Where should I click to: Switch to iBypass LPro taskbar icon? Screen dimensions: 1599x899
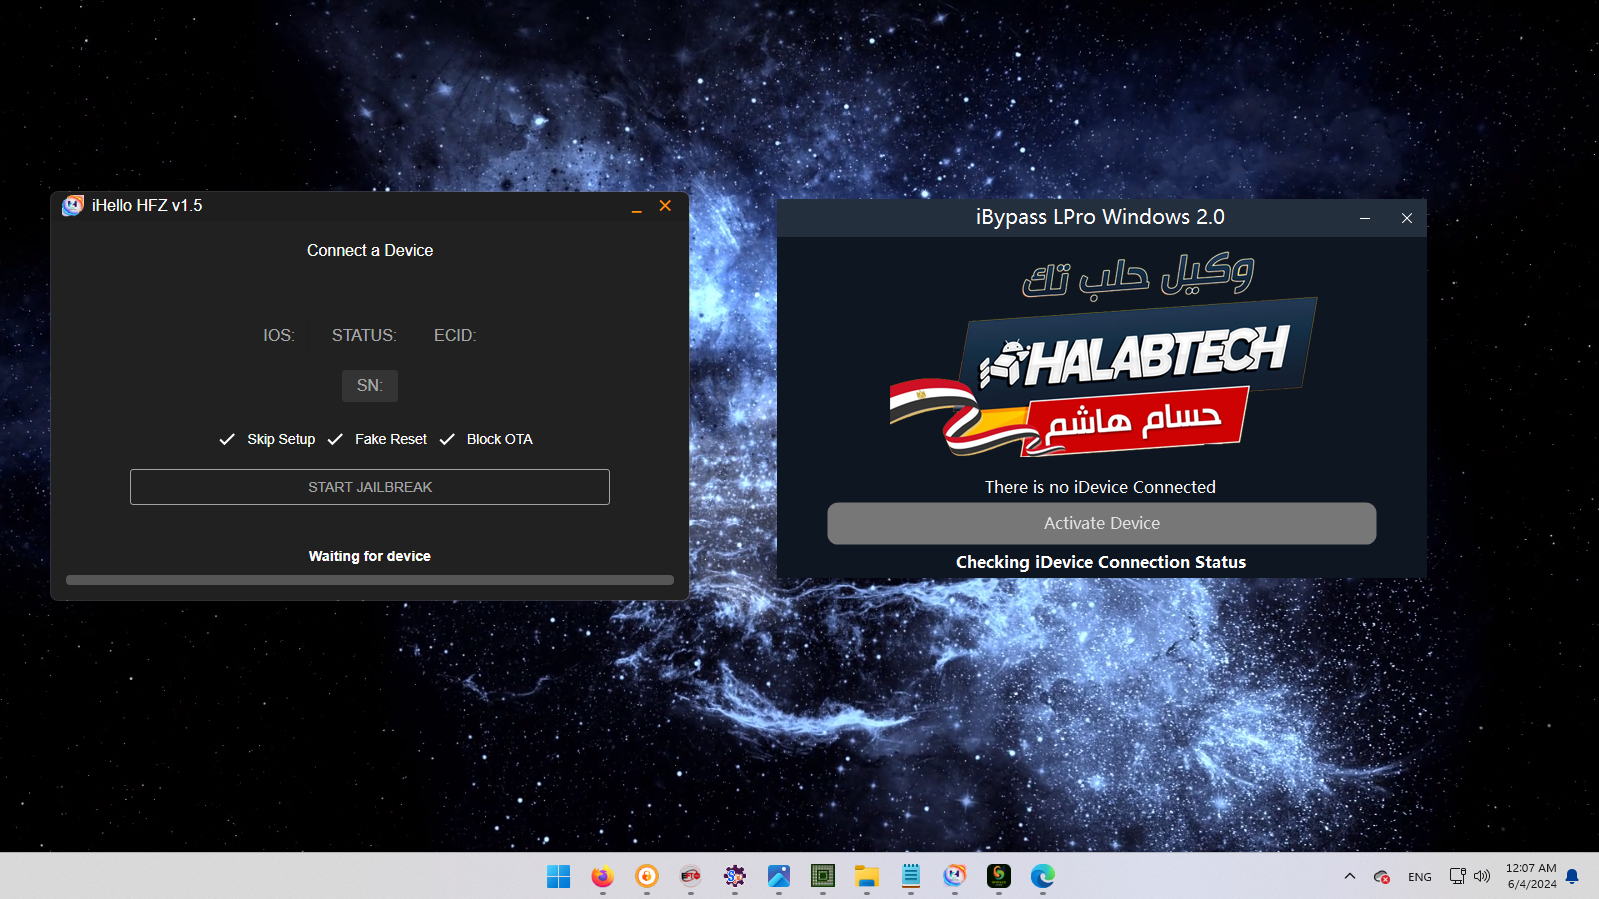point(999,876)
